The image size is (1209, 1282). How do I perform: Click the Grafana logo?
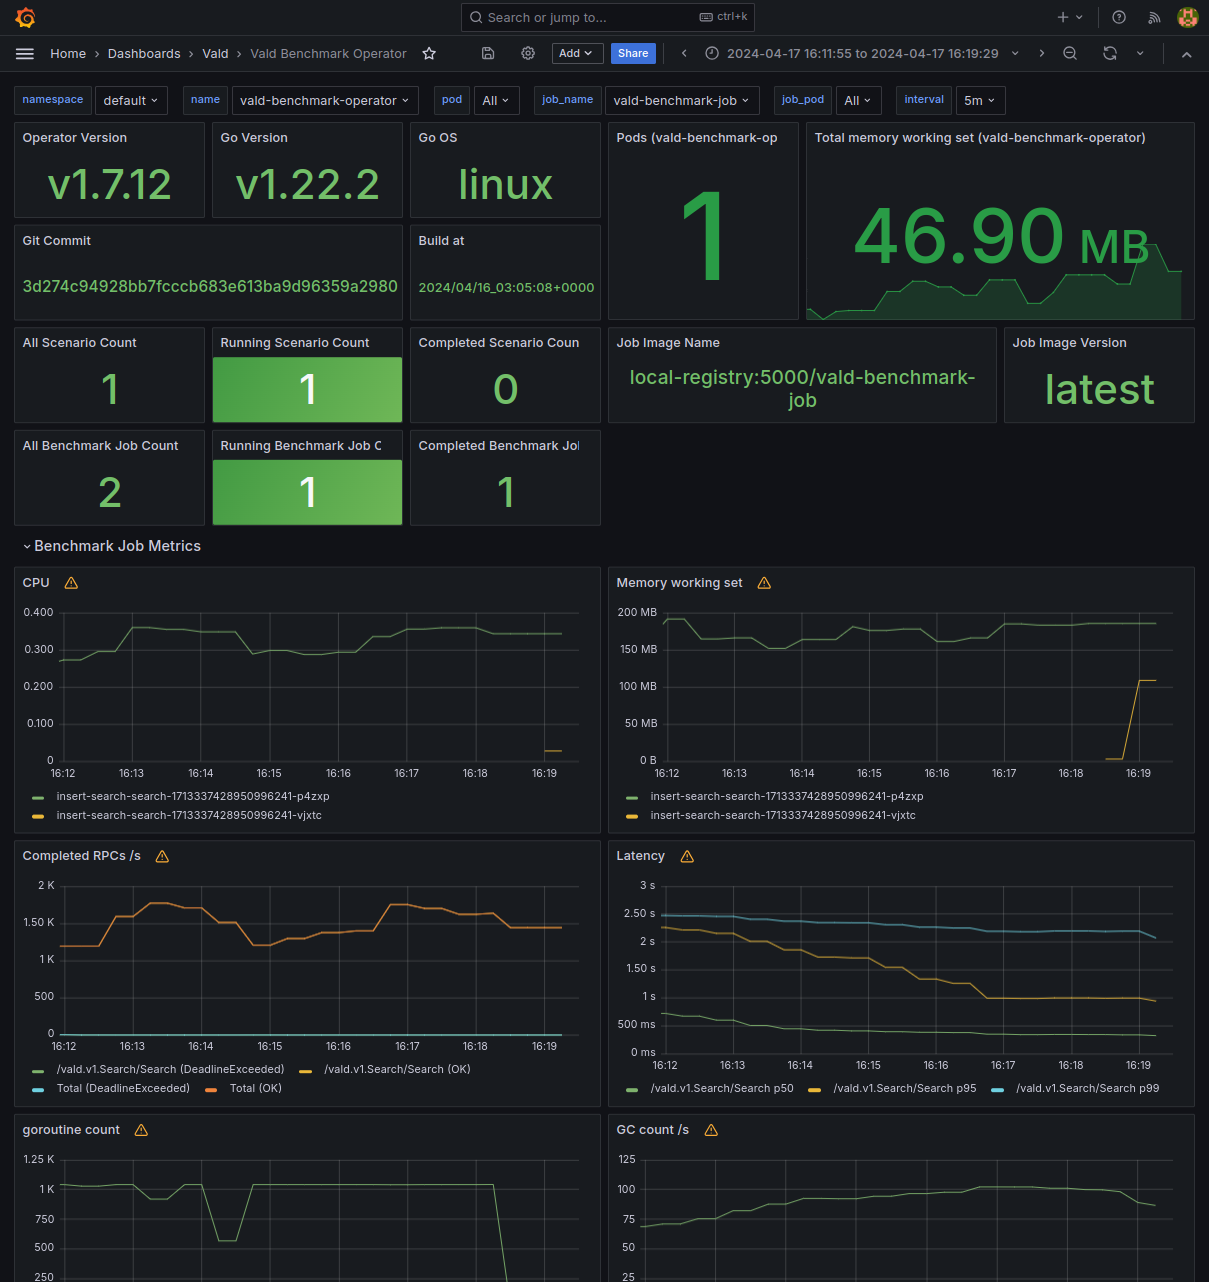coord(25,17)
